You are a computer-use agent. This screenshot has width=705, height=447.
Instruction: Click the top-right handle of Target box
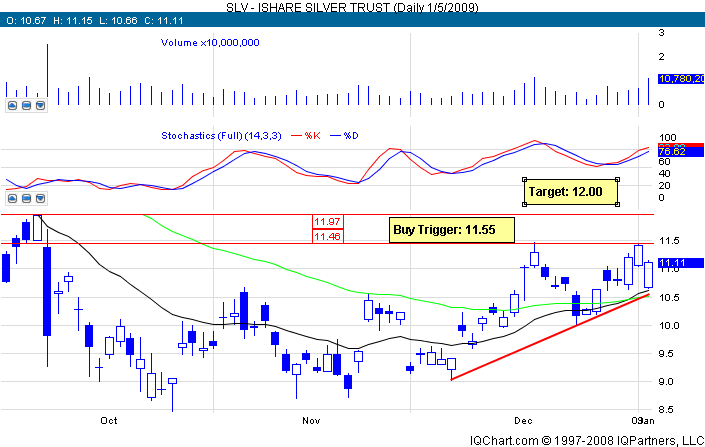[617, 179]
